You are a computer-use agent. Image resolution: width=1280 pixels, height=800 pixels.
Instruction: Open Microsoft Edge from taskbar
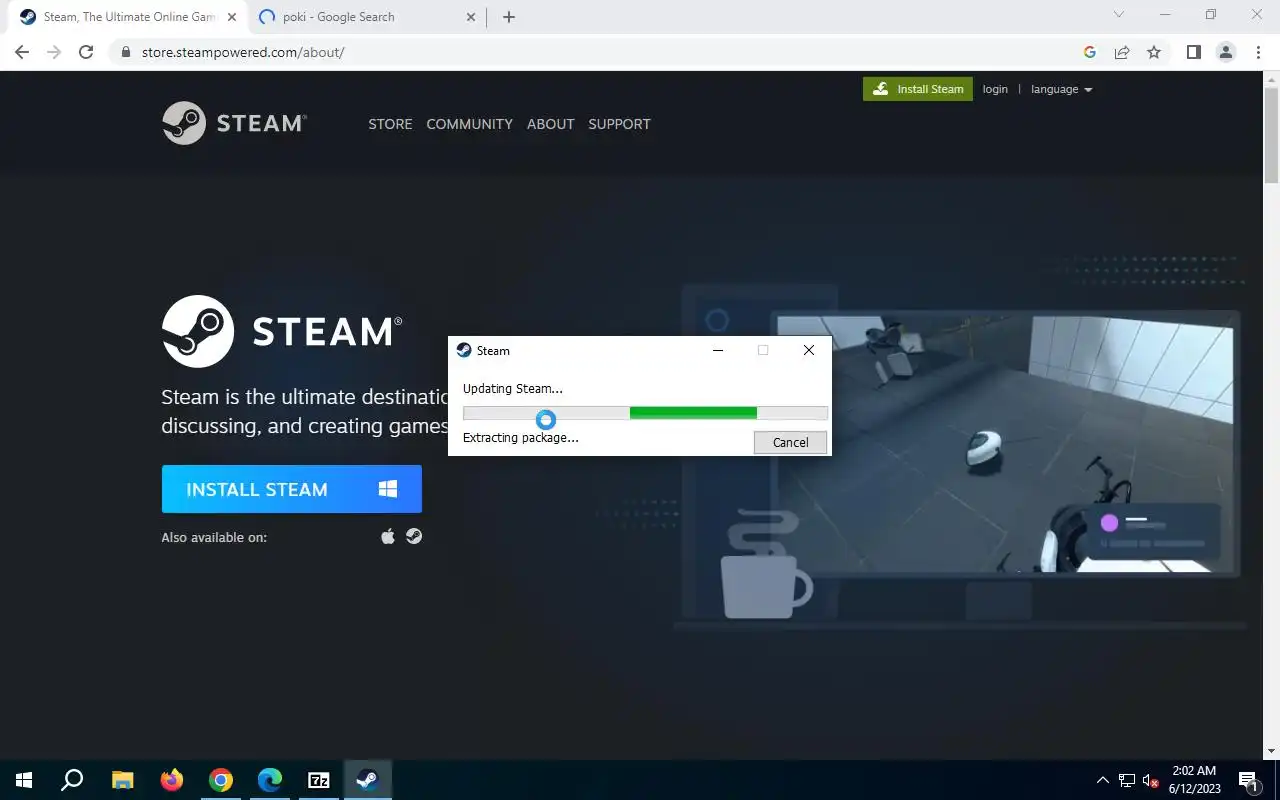[x=269, y=780]
